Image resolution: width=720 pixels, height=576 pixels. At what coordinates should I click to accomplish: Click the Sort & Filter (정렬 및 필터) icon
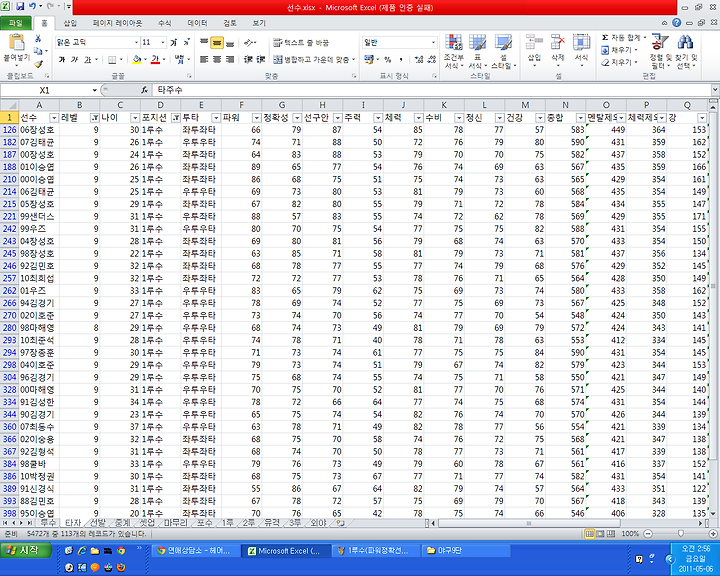660,42
